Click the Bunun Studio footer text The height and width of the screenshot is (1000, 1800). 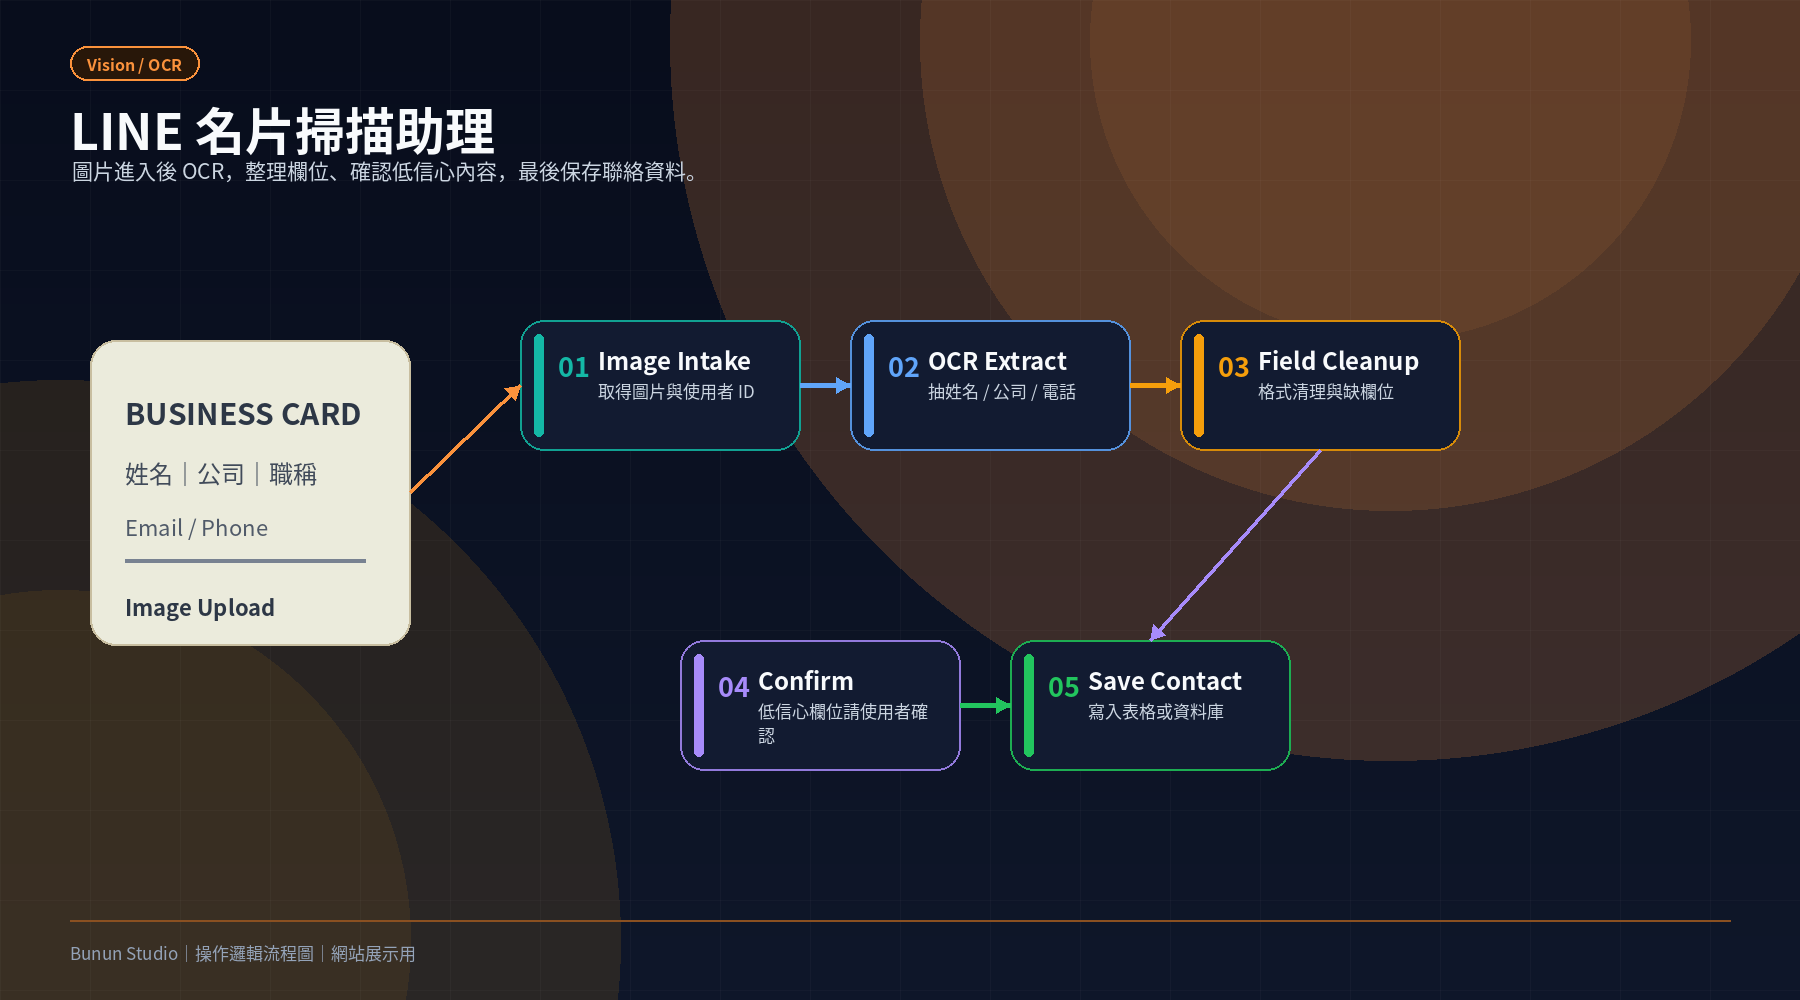[124, 953]
